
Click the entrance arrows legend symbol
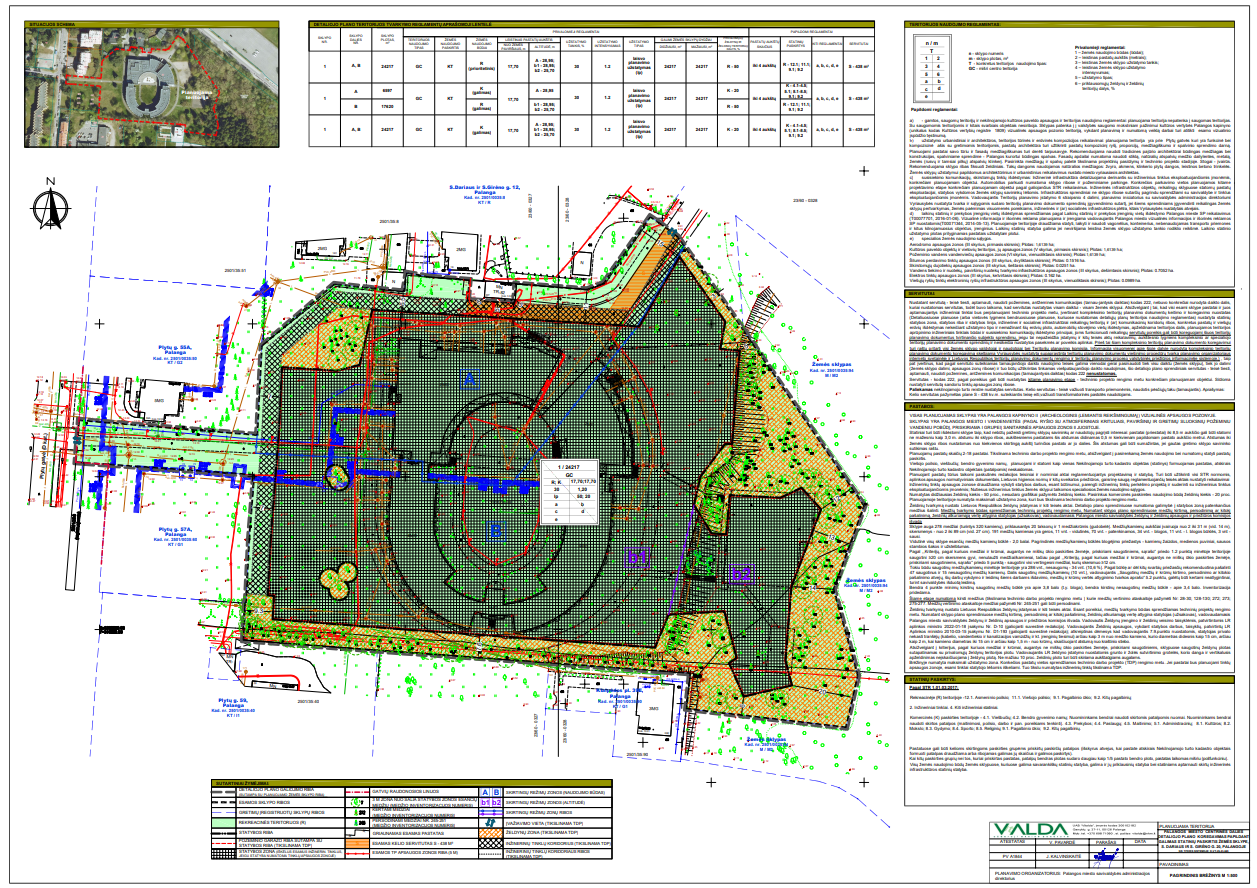pyautogui.click(x=490, y=822)
